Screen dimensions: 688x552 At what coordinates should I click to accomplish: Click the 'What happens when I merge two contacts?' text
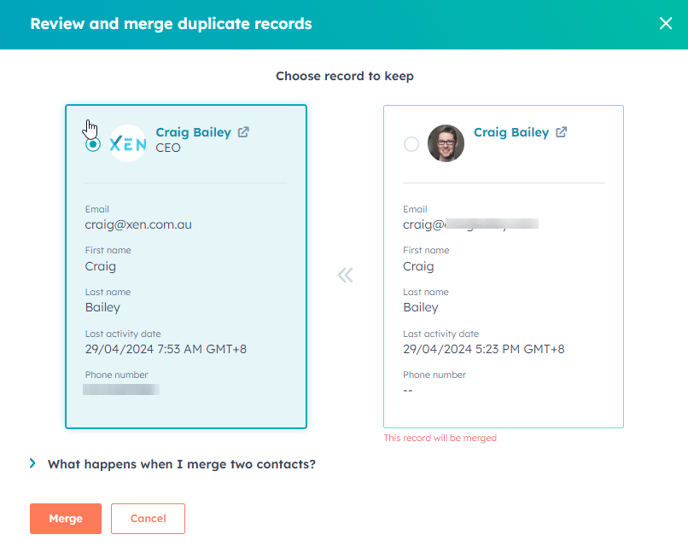tap(182, 464)
